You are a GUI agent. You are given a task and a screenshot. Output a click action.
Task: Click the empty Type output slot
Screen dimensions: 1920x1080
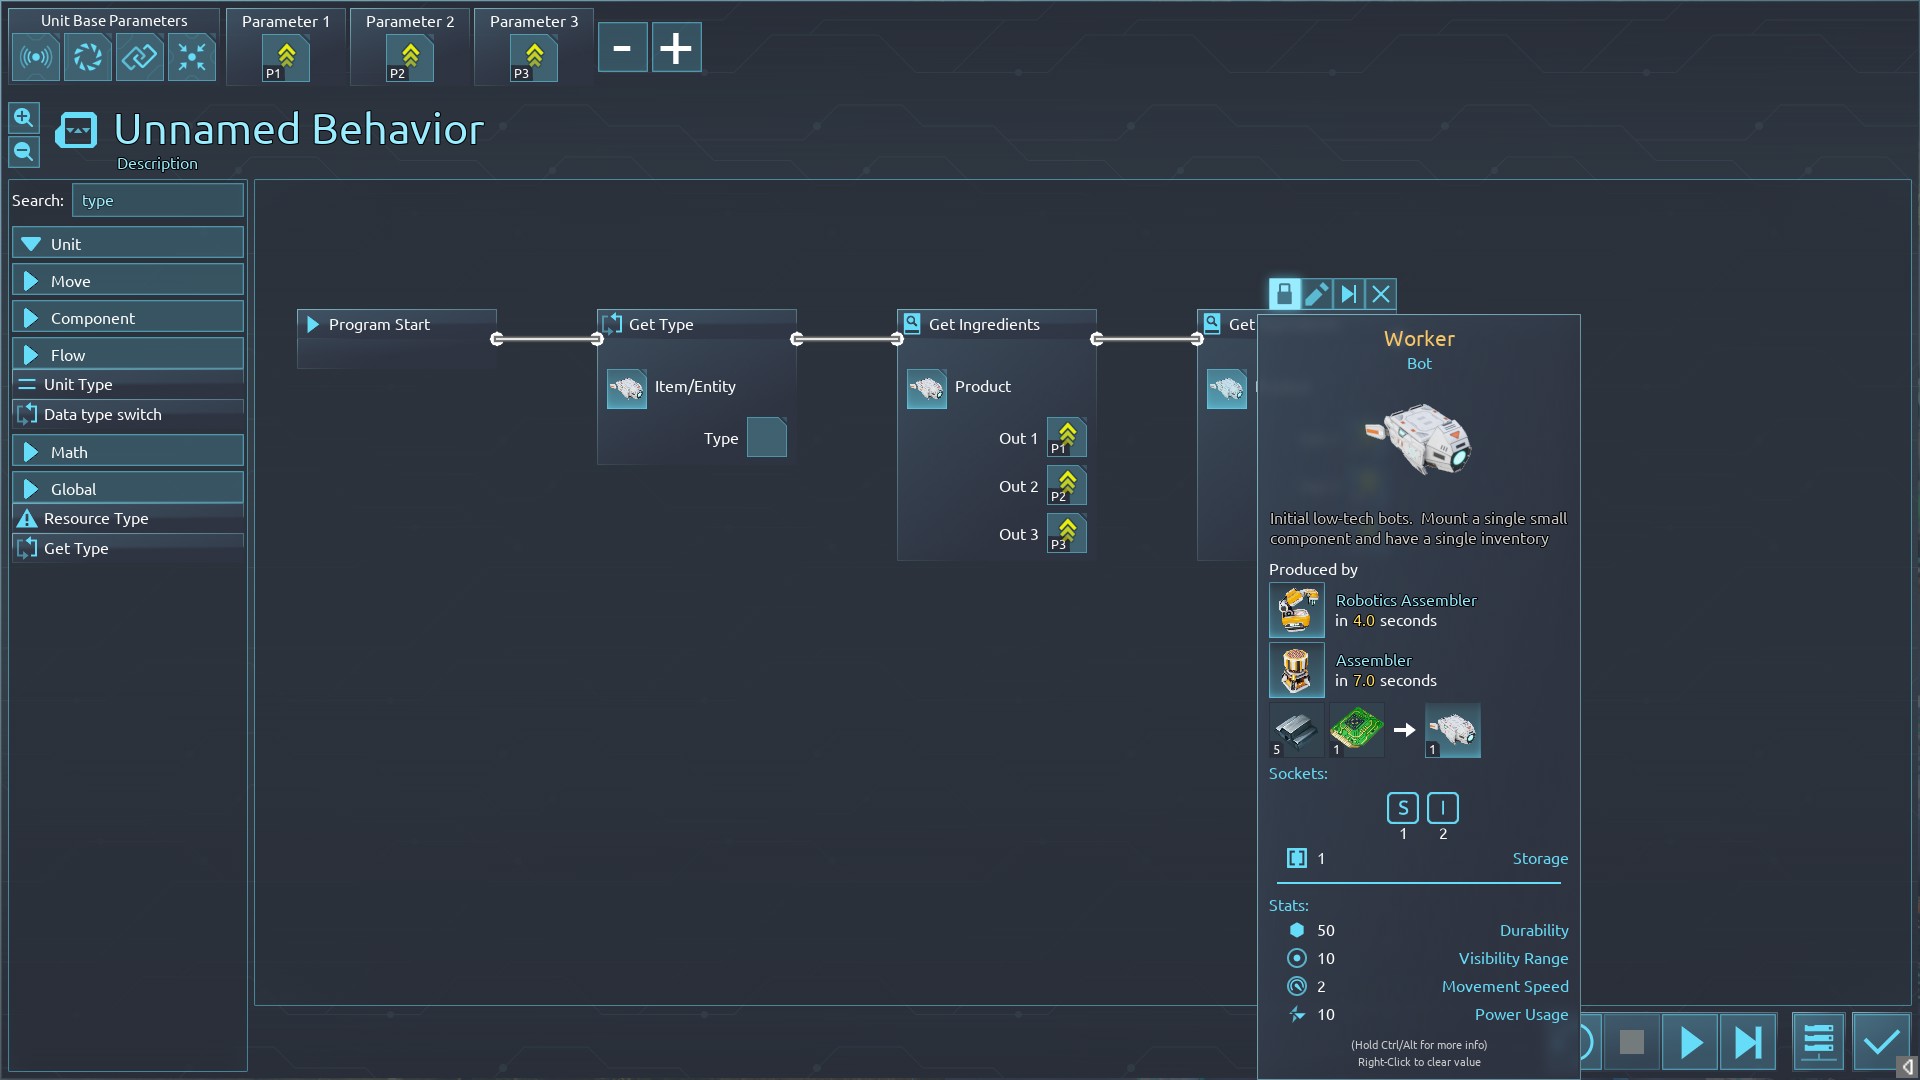point(767,438)
